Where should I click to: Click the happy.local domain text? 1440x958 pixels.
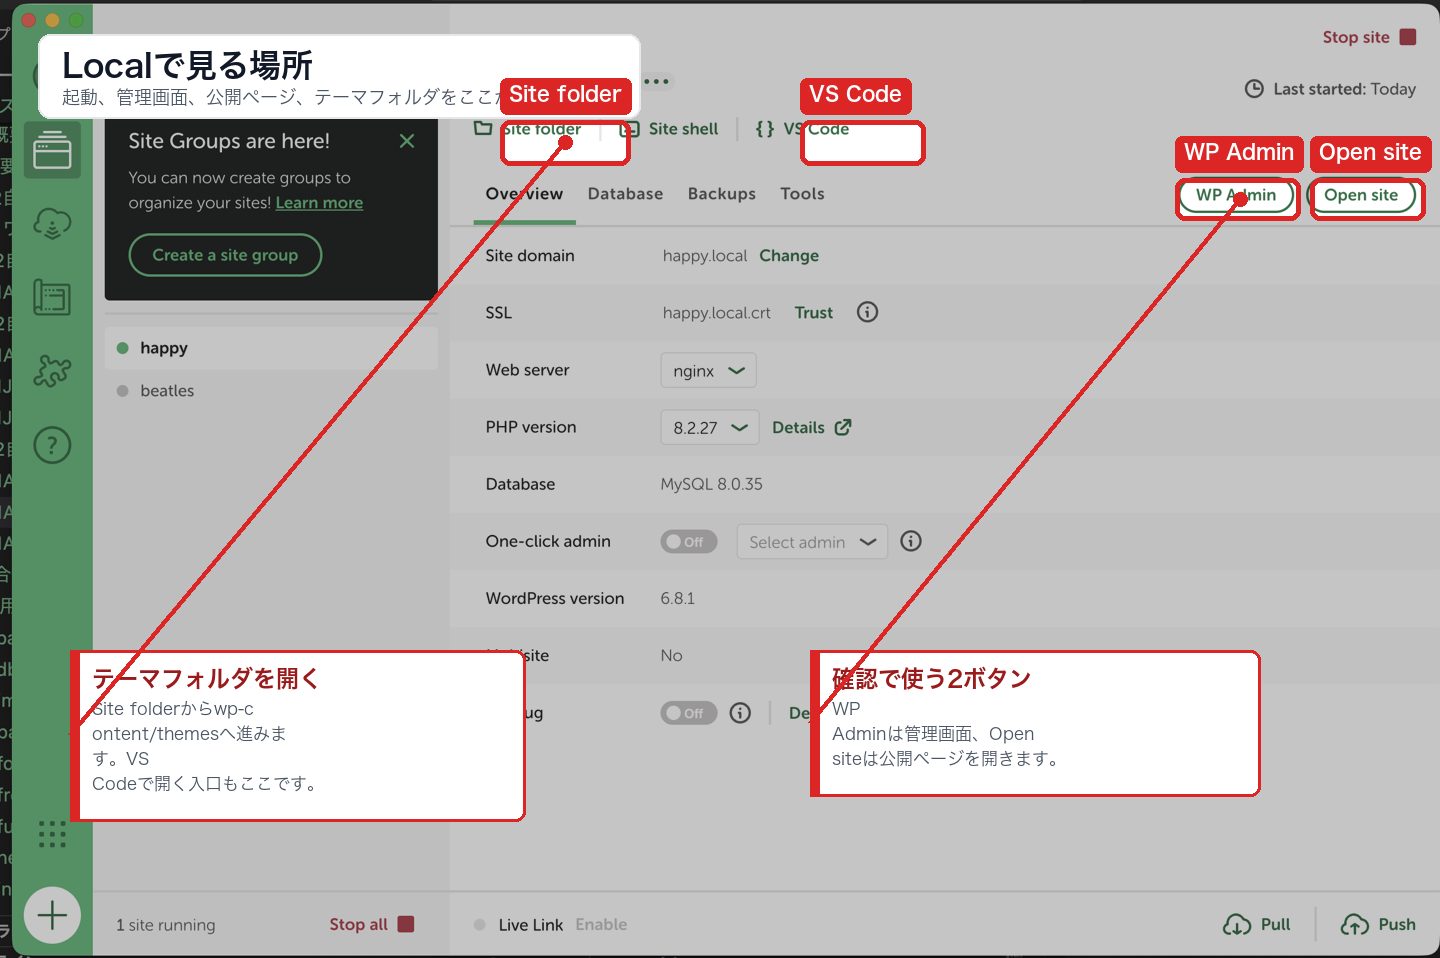click(x=705, y=256)
